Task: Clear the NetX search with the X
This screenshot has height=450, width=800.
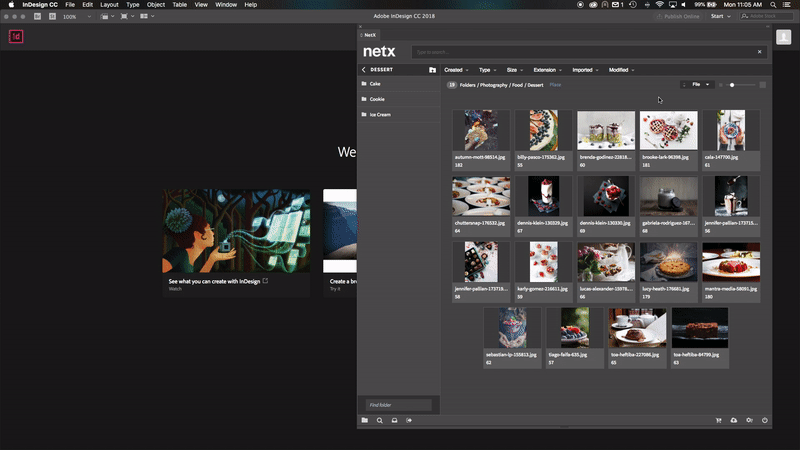Action: pyautogui.click(x=759, y=52)
